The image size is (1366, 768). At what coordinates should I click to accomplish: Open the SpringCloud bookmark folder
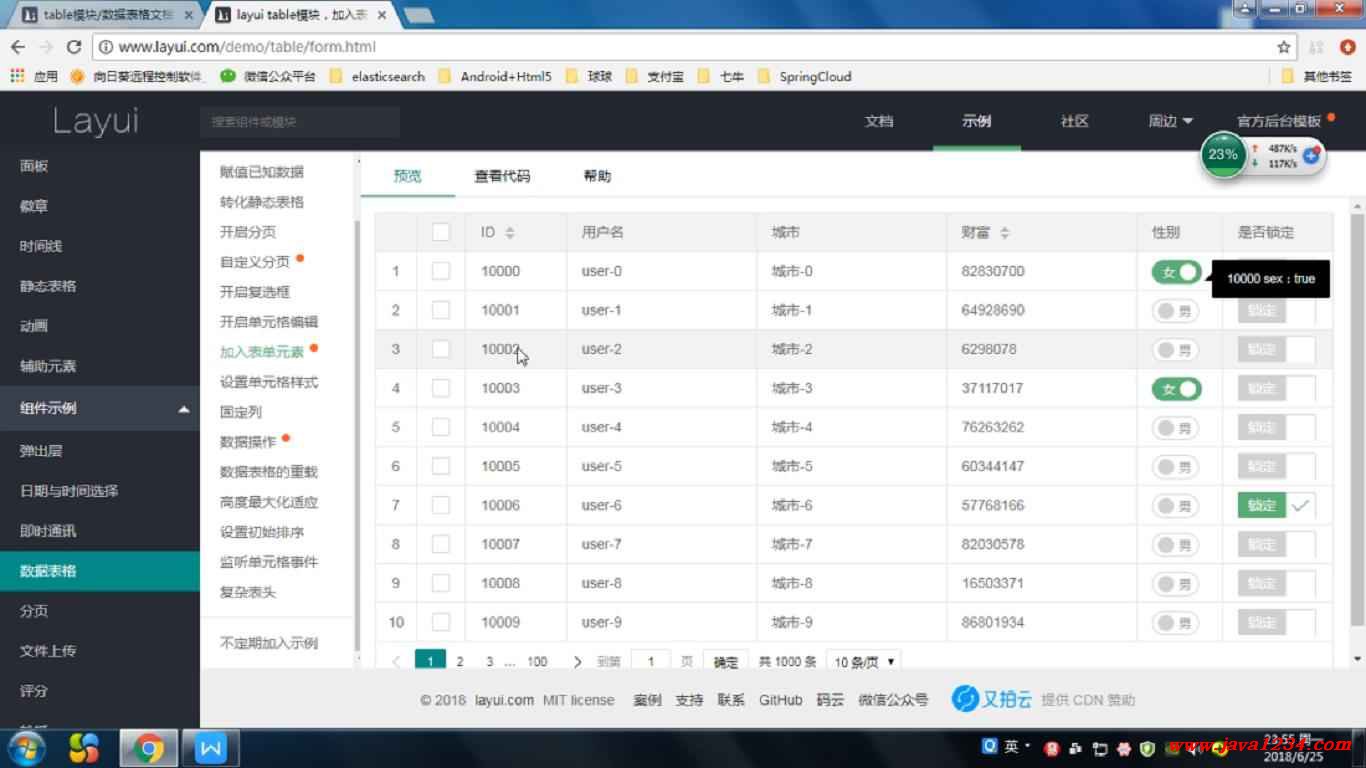pos(805,76)
